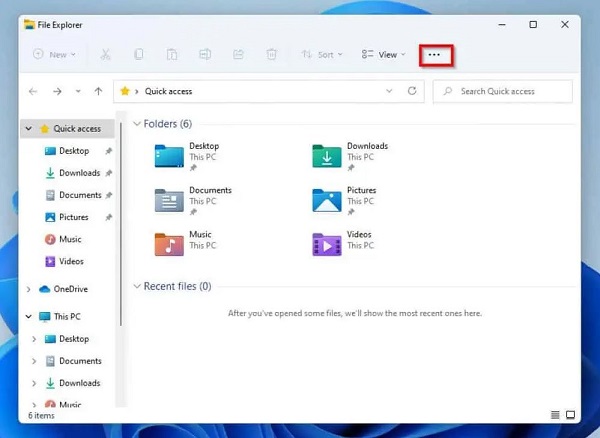Image resolution: width=600 pixels, height=438 pixels.
Task: Expand address bar history chevron
Action: click(x=389, y=91)
